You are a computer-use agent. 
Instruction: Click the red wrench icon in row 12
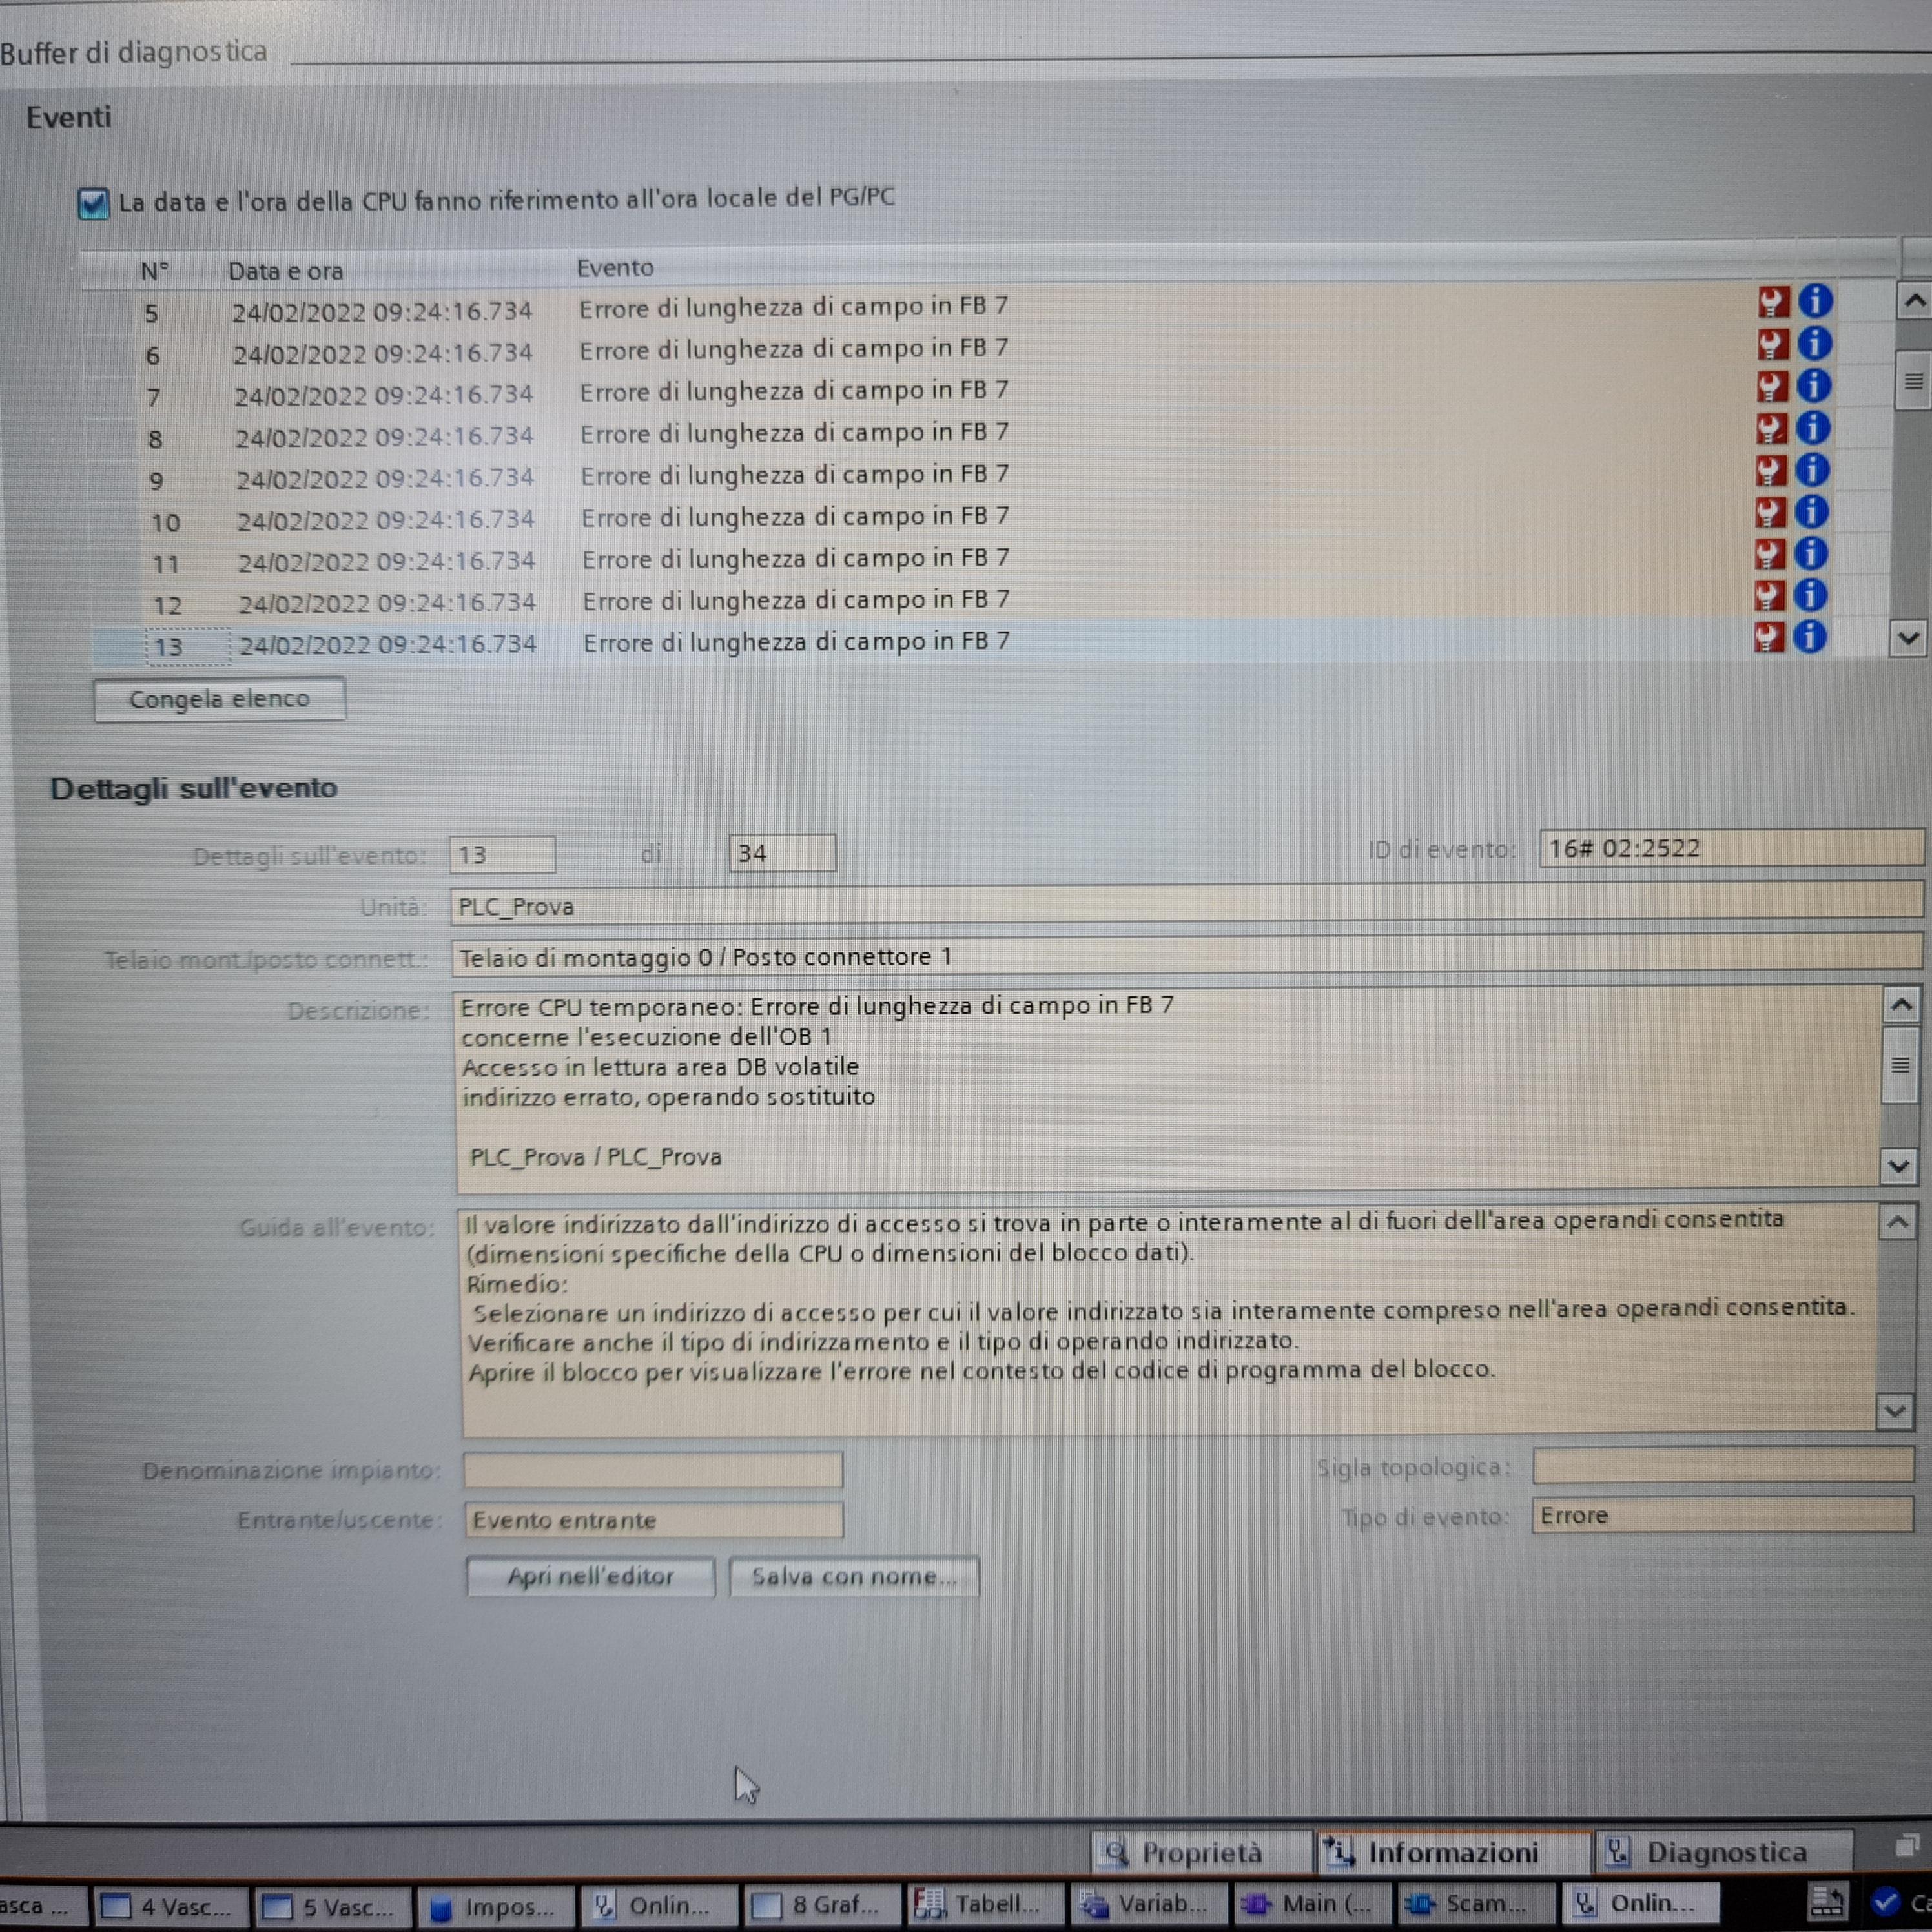pyautogui.click(x=1769, y=596)
